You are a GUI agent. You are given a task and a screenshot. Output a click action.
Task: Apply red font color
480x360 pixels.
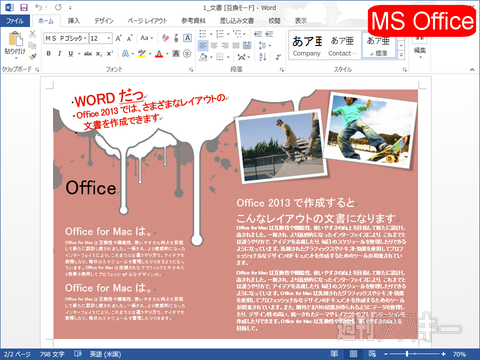click(x=159, y=54)
